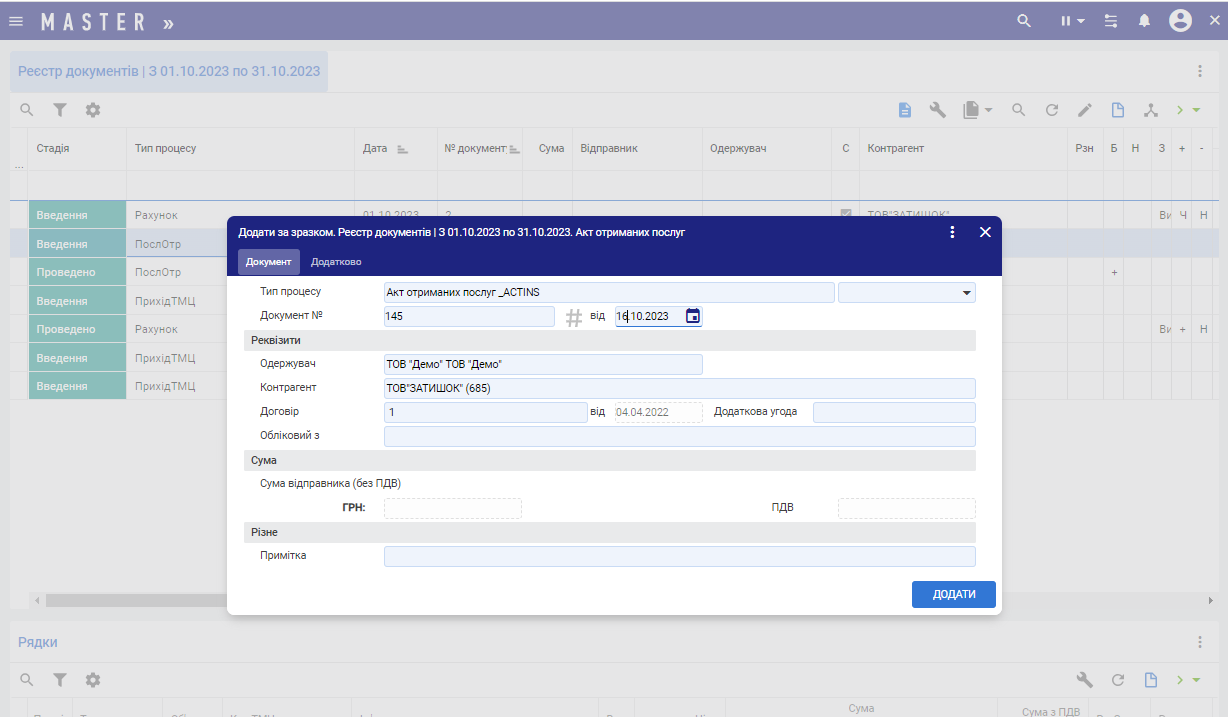Open calendar picker for document date
This screenshot has height=717, width=1228.
tap(692, 316)
